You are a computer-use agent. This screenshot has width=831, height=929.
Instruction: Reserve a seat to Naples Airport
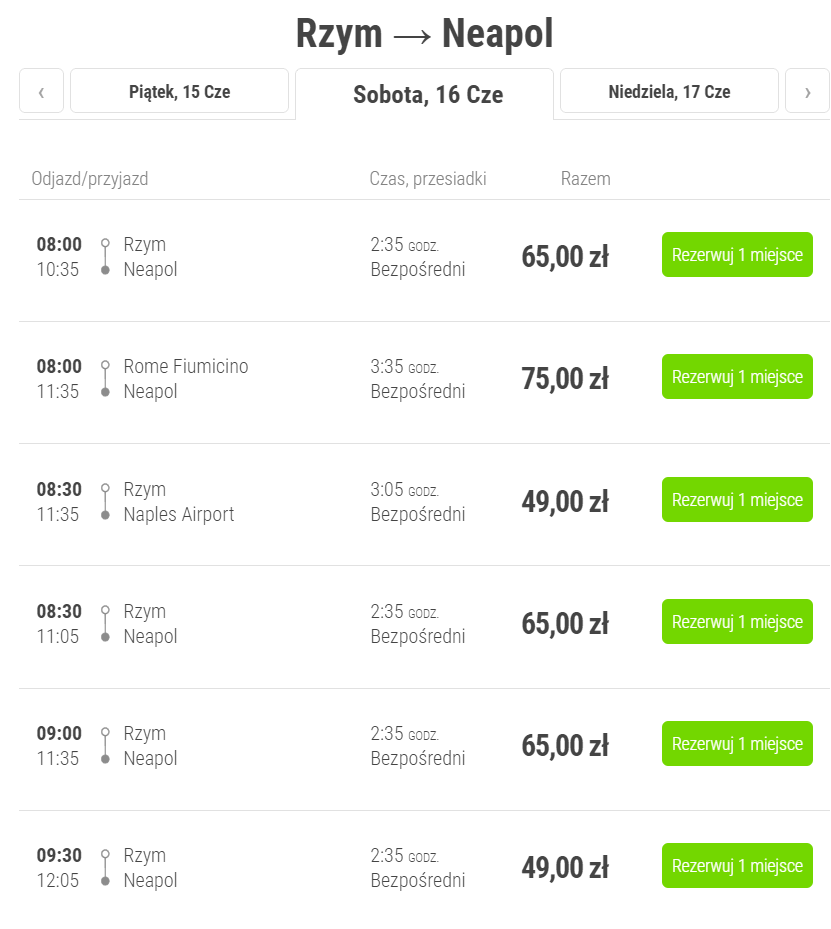(737, 500)
